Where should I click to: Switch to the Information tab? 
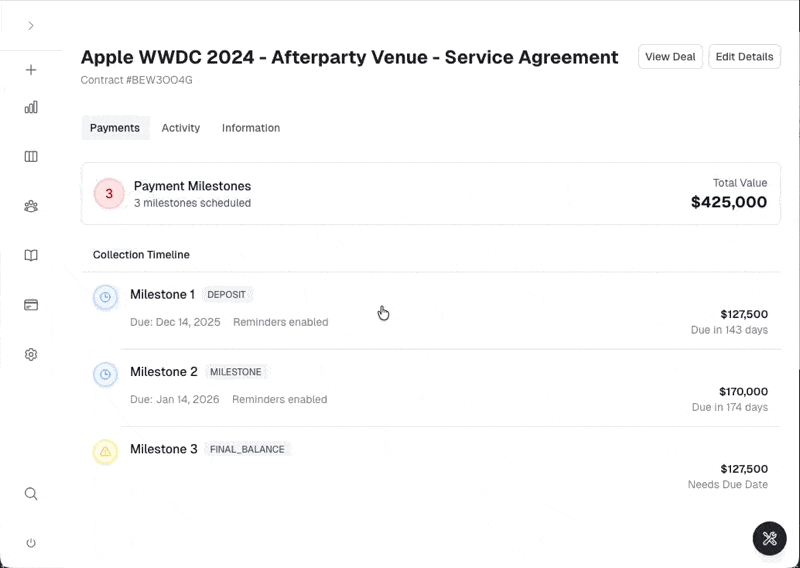click(251, 128)
